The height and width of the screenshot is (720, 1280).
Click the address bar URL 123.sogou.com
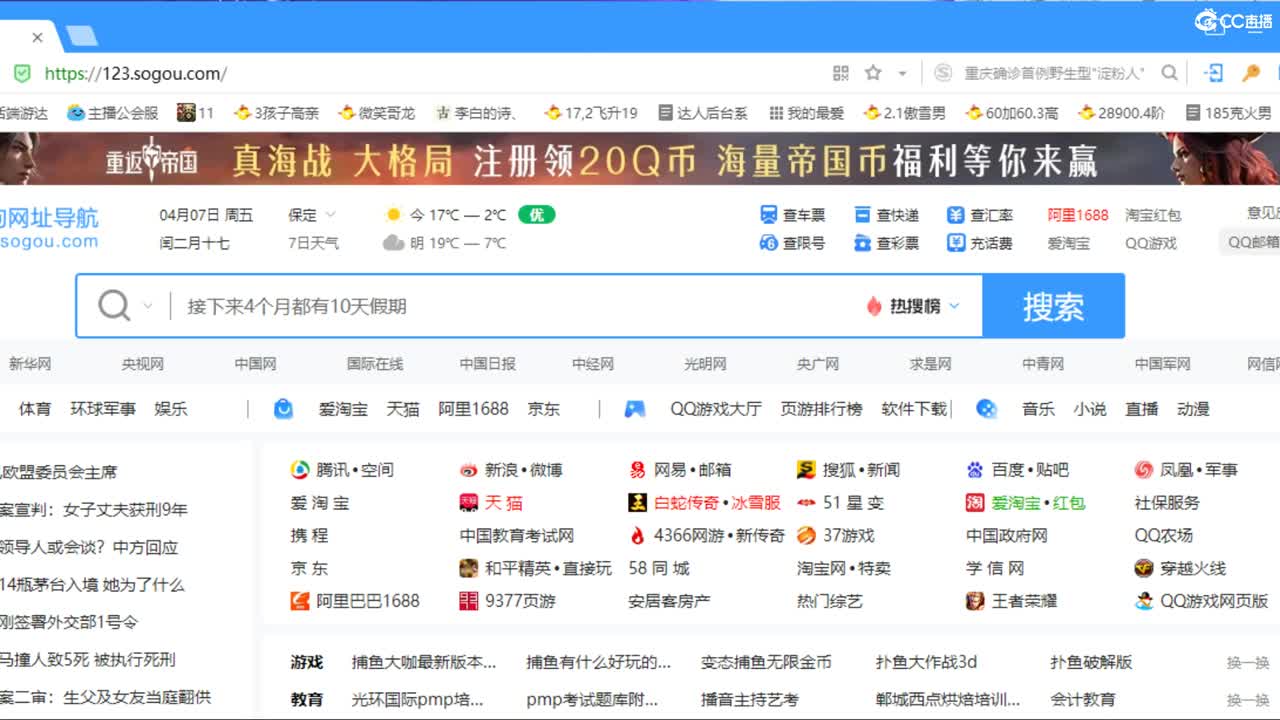coord(136,73)
